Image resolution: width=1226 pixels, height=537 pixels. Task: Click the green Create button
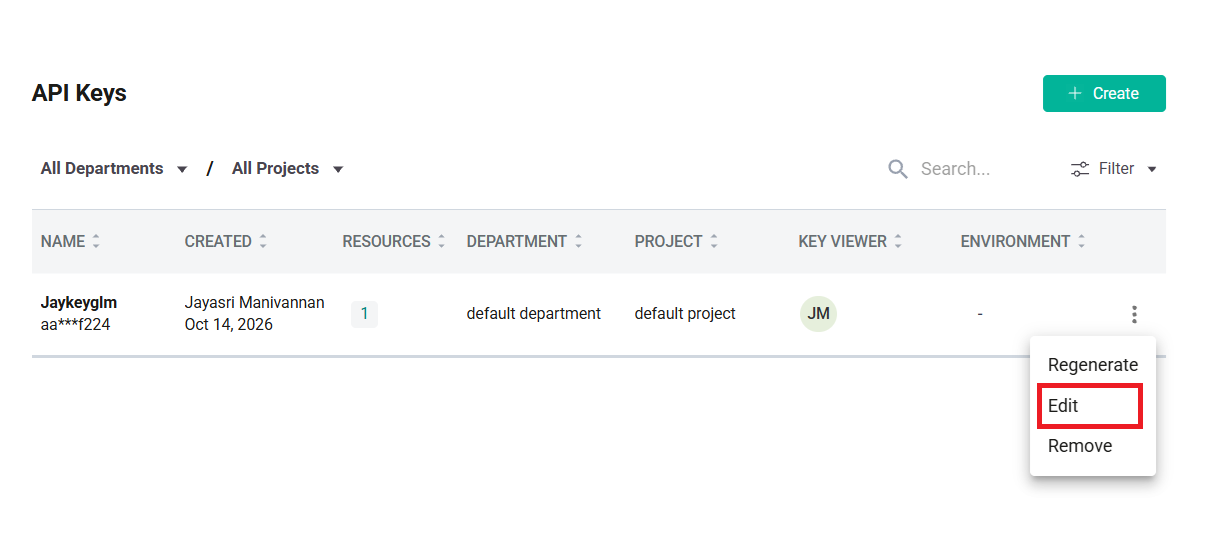pyautogui.click(x=1104, y=93)
